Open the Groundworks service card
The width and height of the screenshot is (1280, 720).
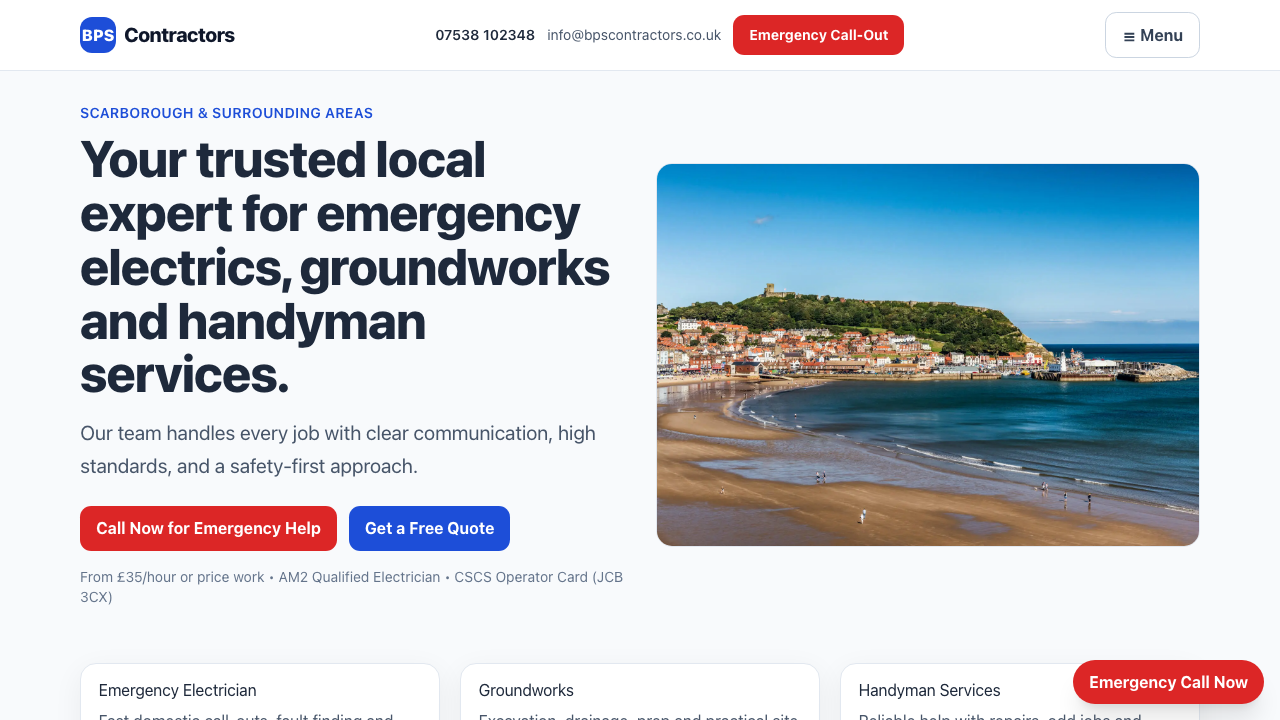pos(639,690)
